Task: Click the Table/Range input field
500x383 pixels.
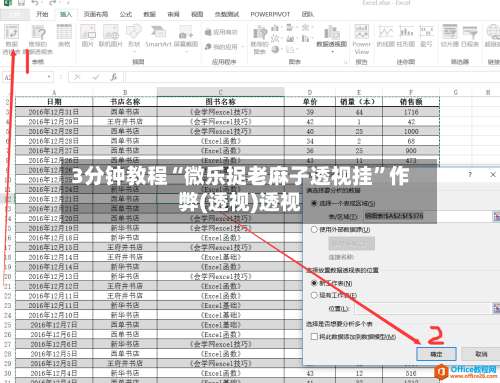Action: (x=428, y=216)
